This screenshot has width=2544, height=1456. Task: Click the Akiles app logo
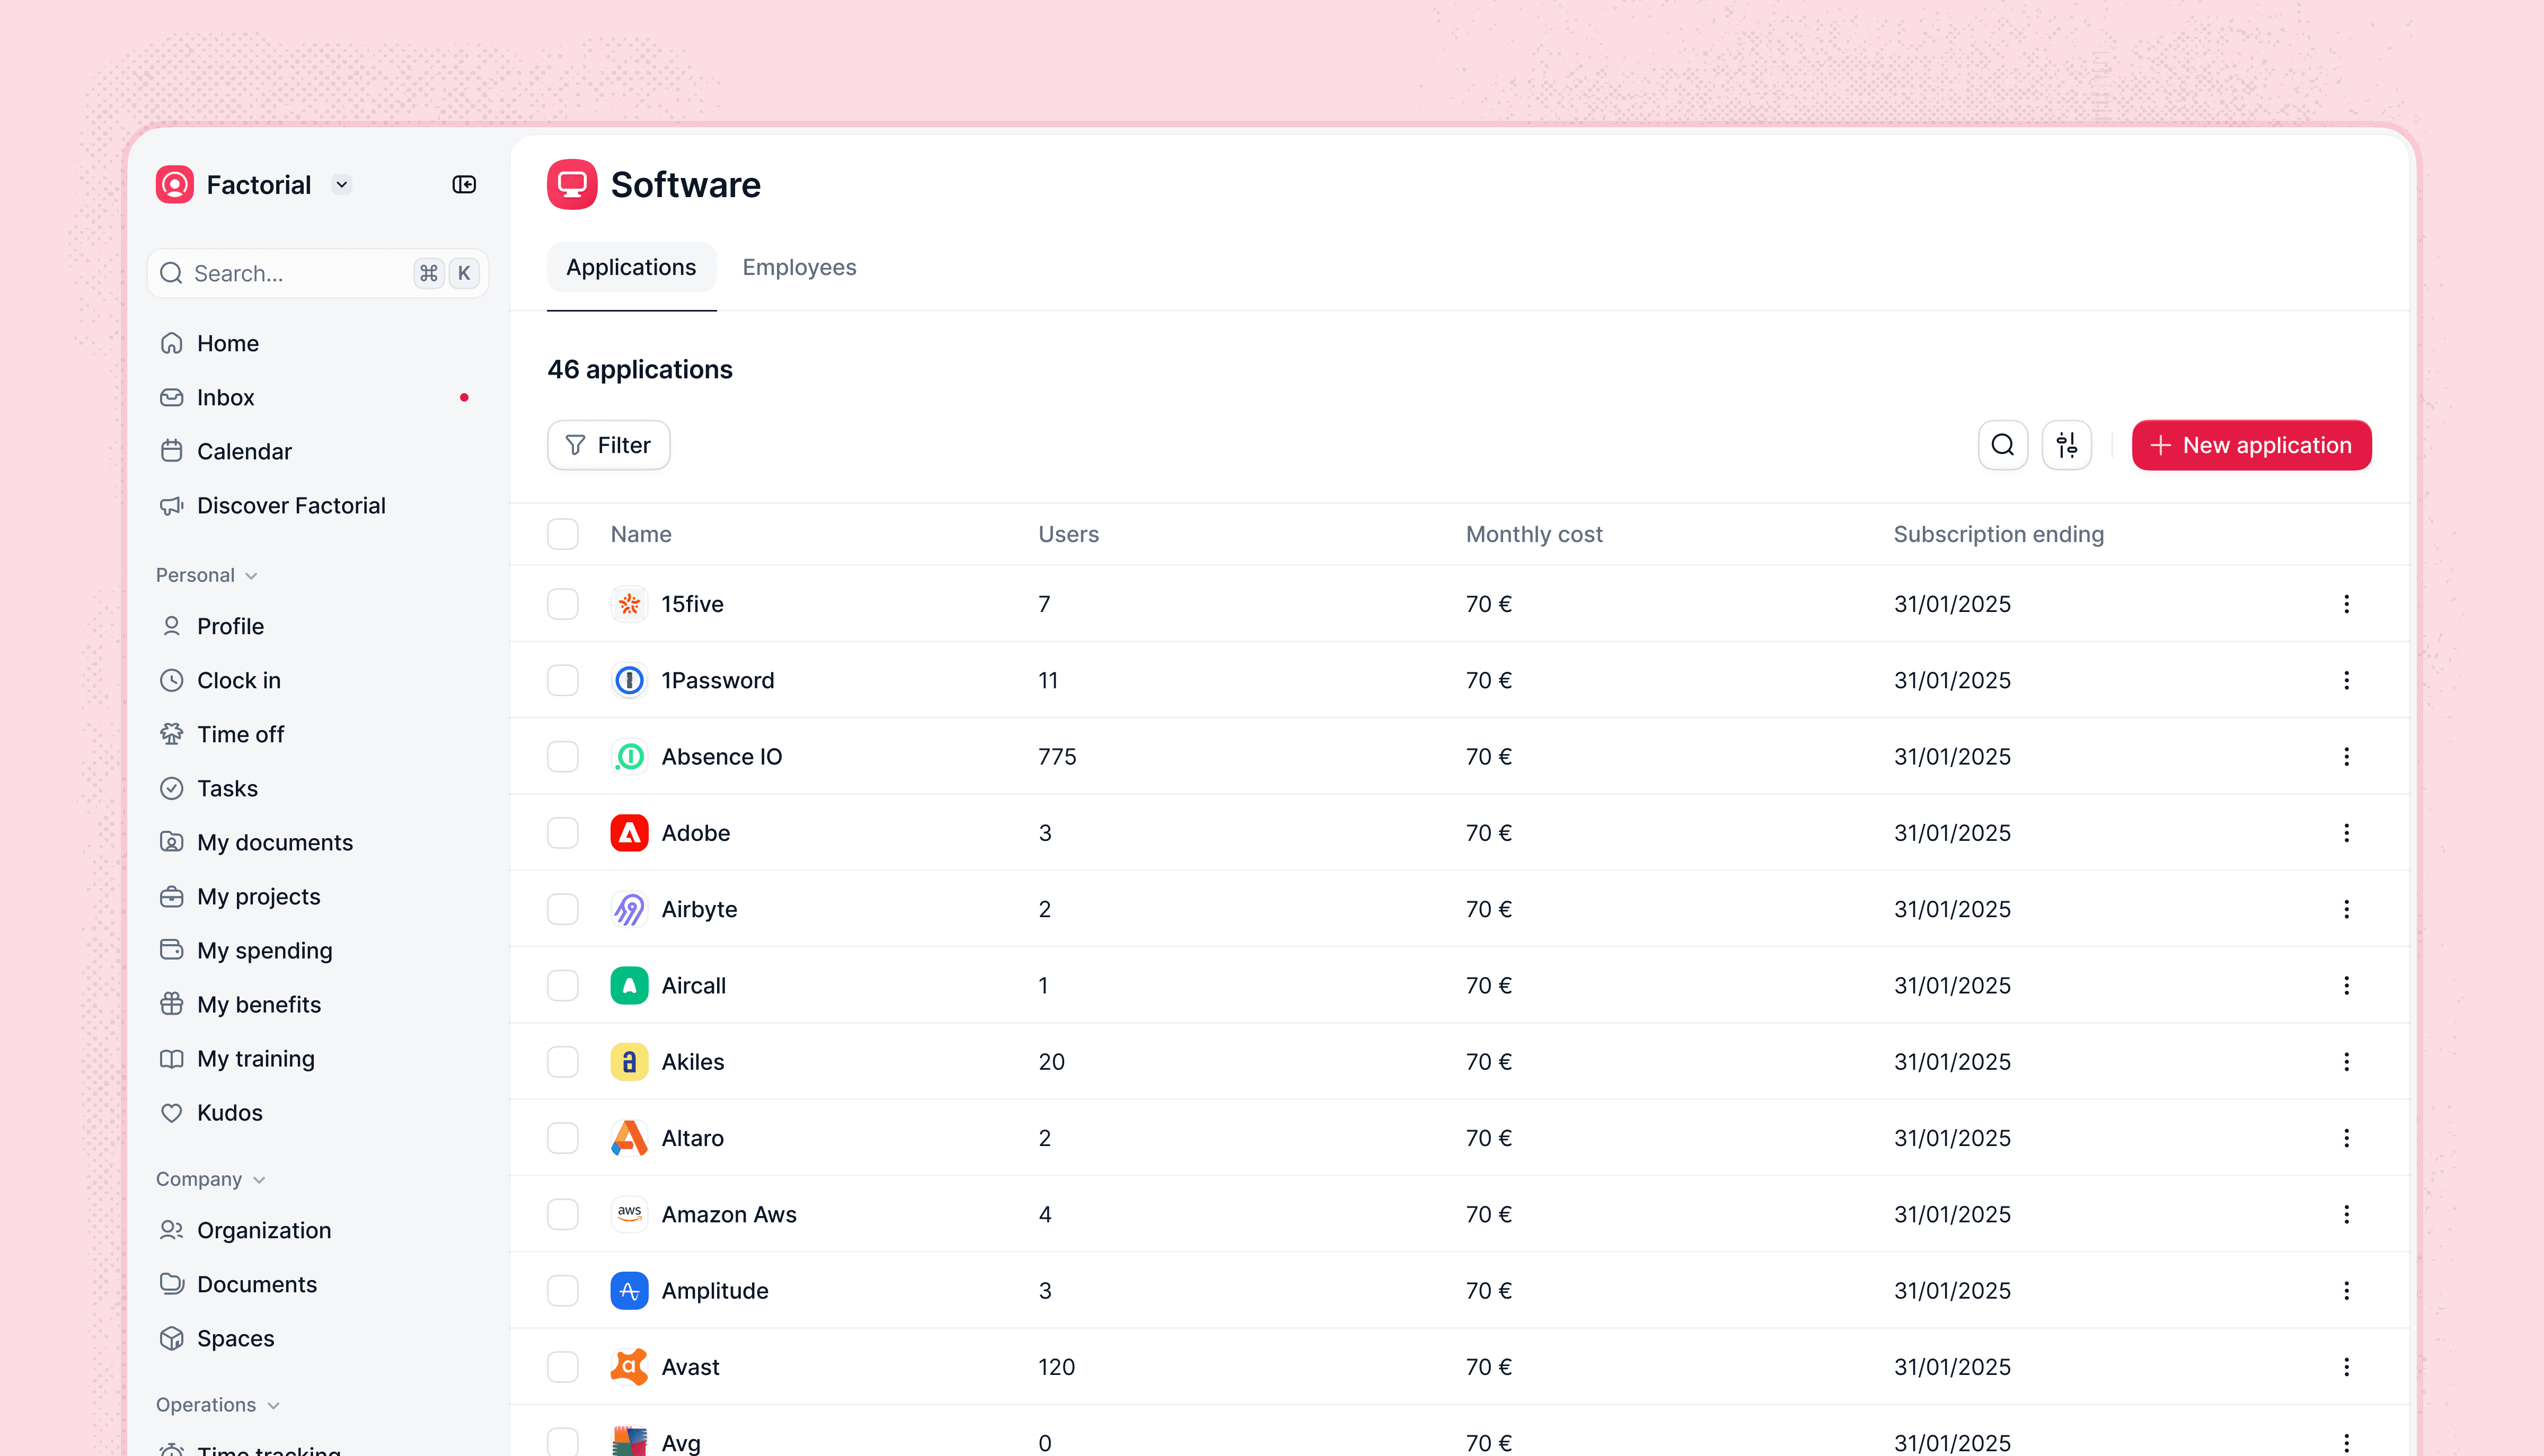pos(629,1062)
